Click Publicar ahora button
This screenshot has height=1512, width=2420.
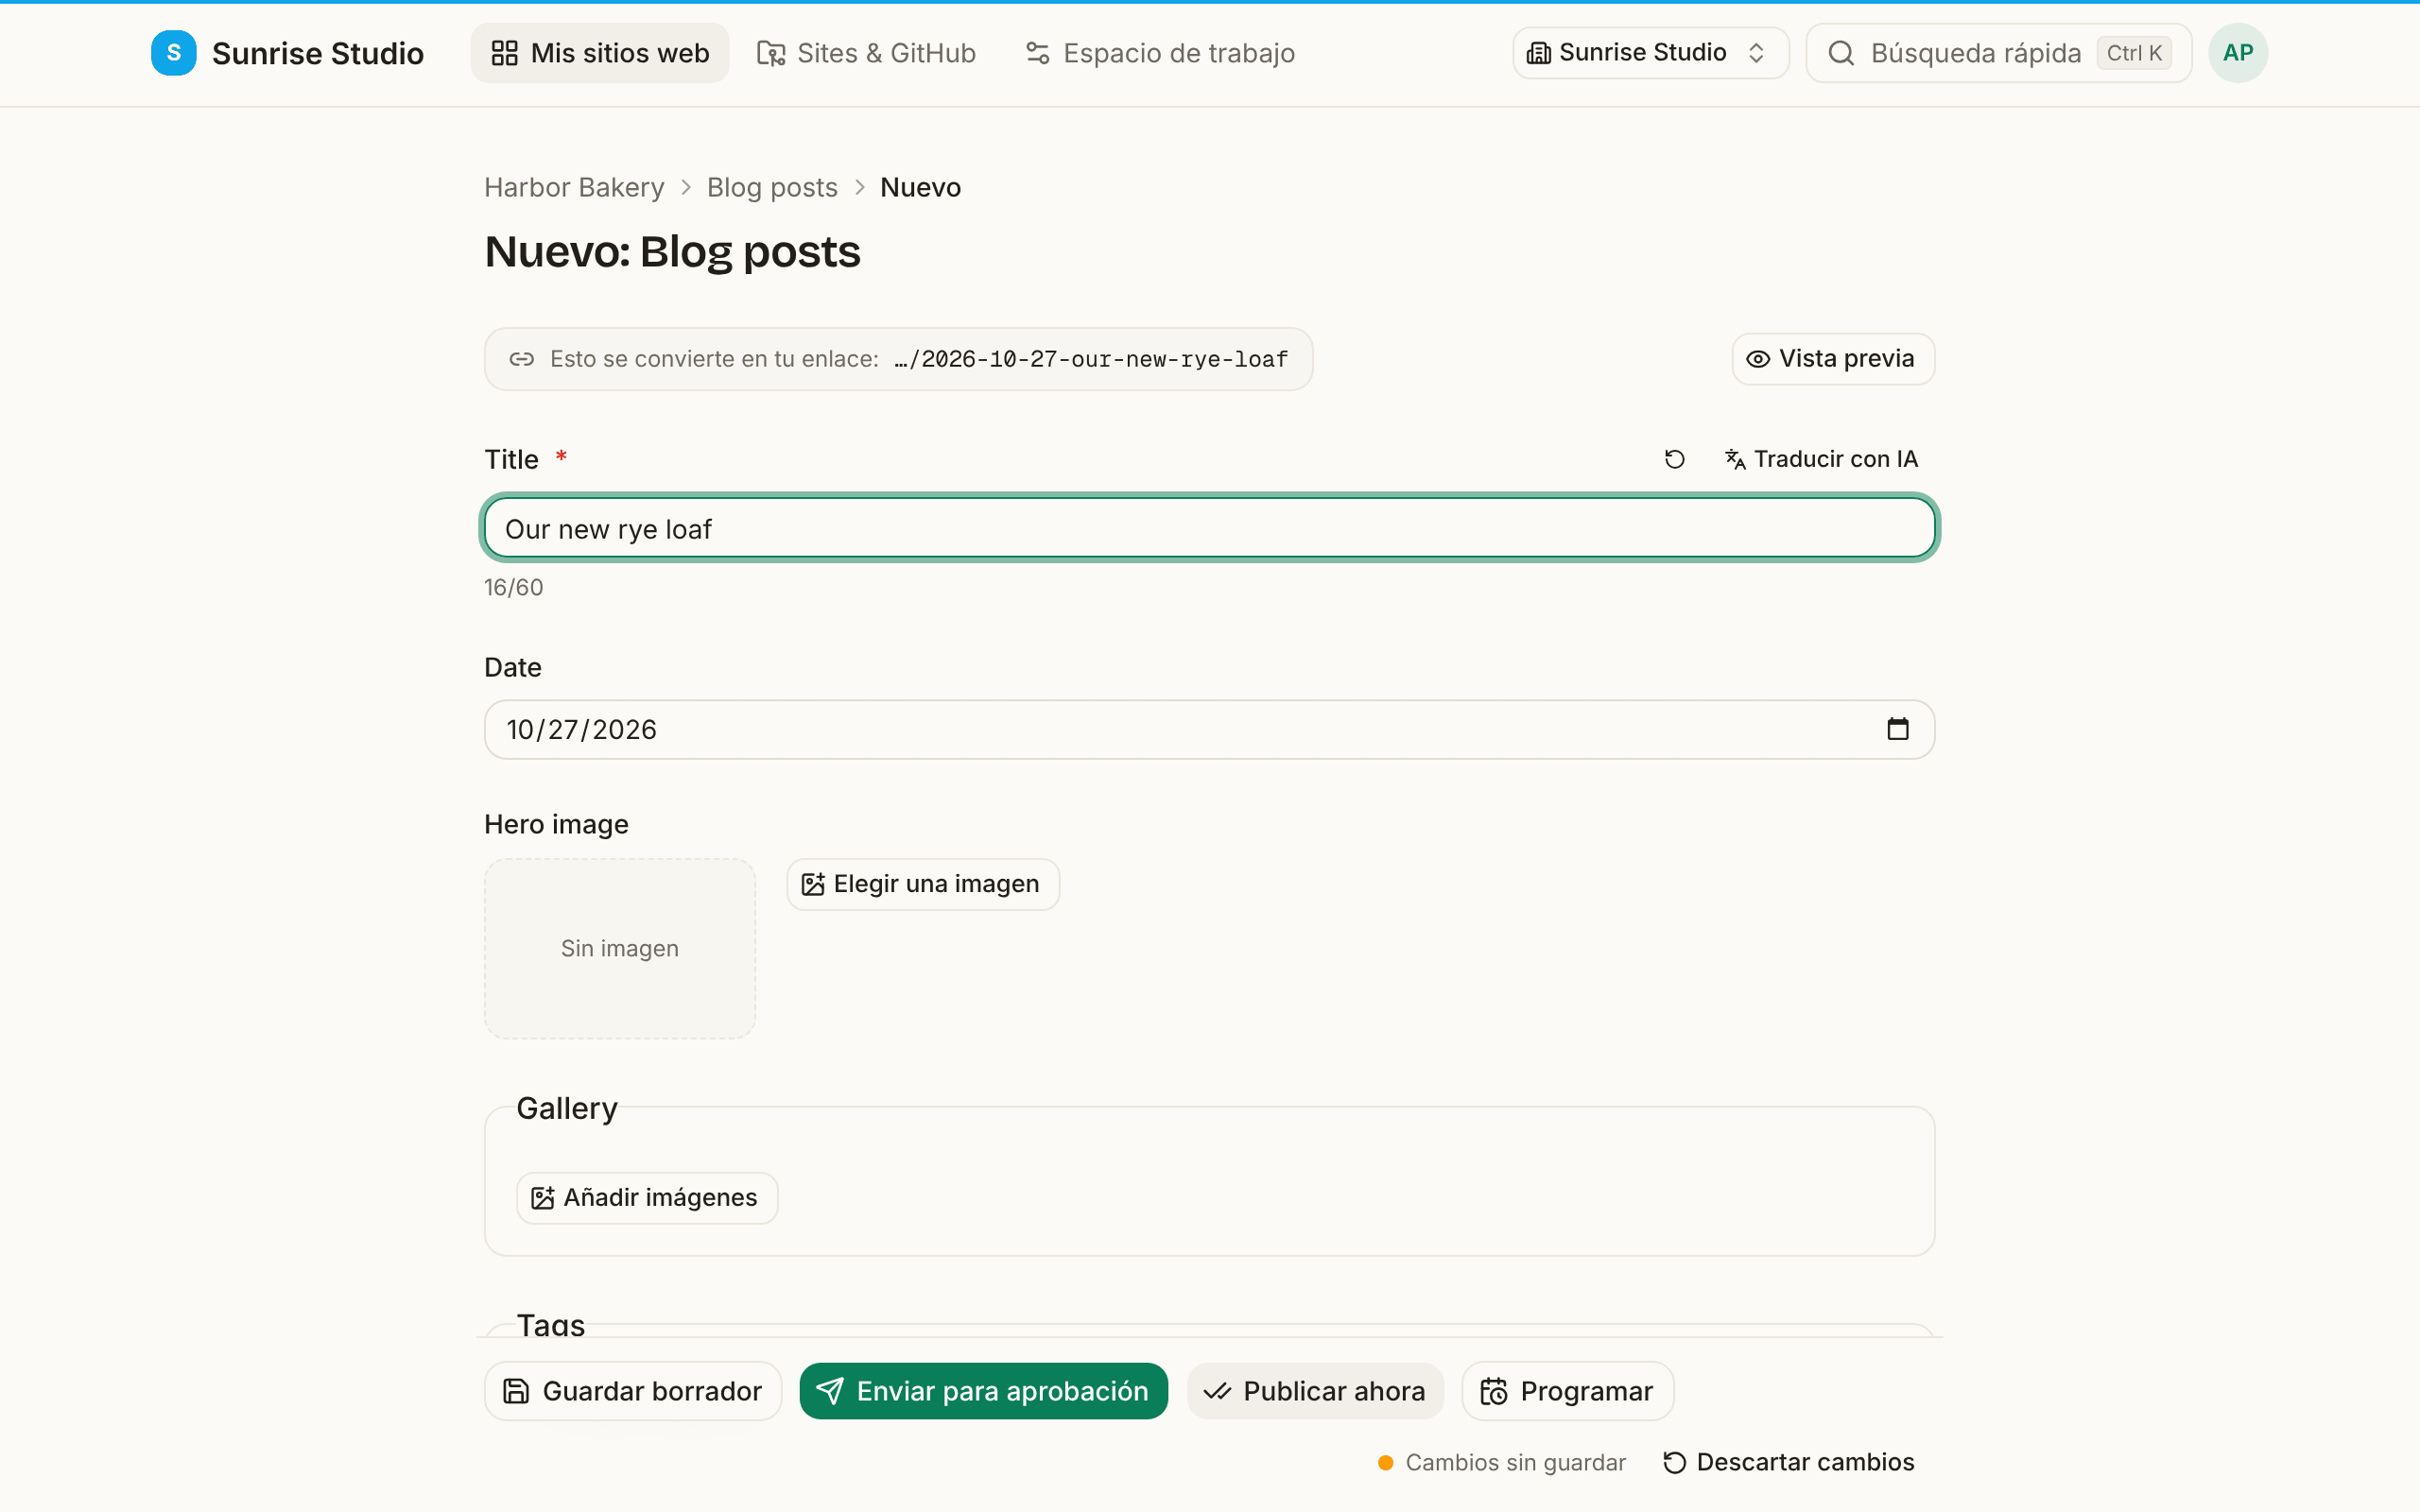[1315, 1391]
